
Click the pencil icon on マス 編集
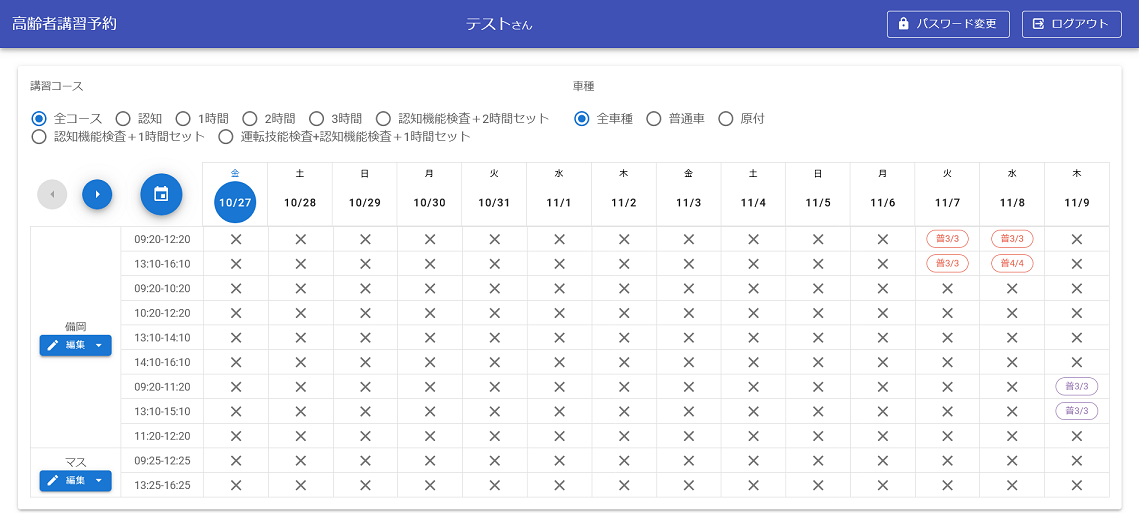53,481
